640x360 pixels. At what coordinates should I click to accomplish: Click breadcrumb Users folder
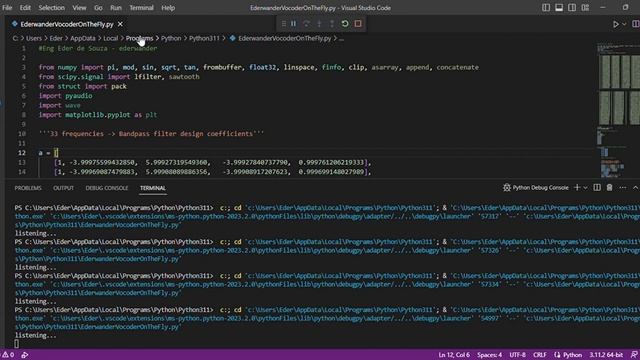tap(34, 38)
